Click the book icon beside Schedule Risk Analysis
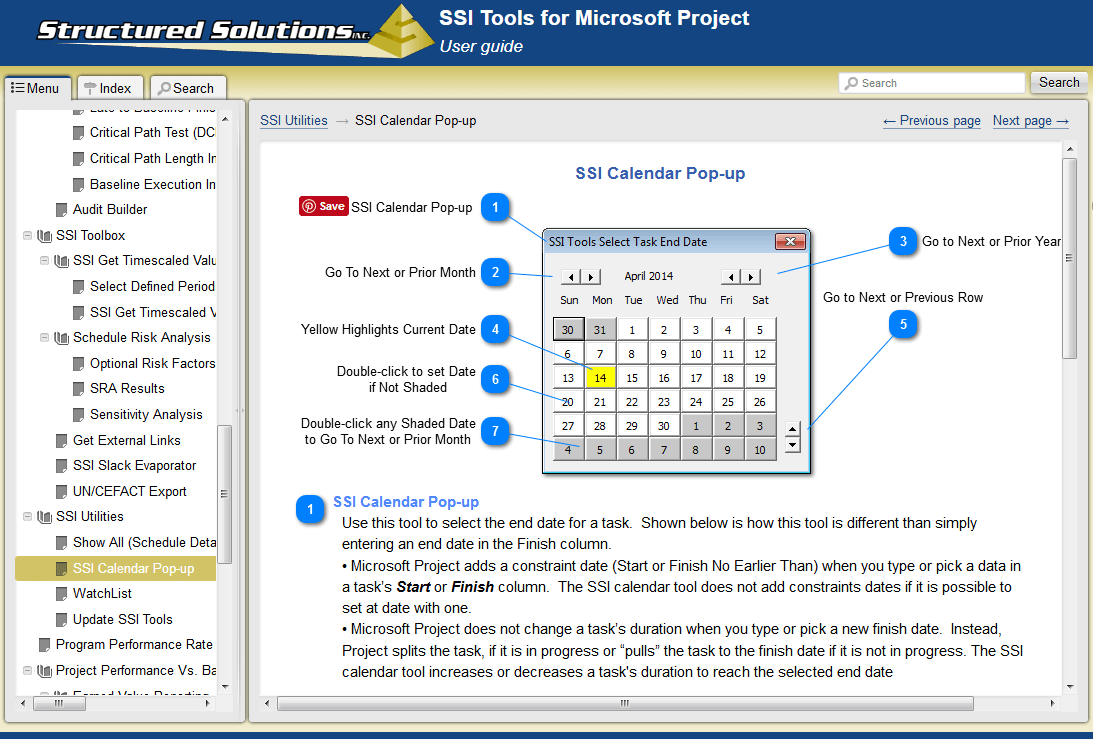 tap(61, 338)
